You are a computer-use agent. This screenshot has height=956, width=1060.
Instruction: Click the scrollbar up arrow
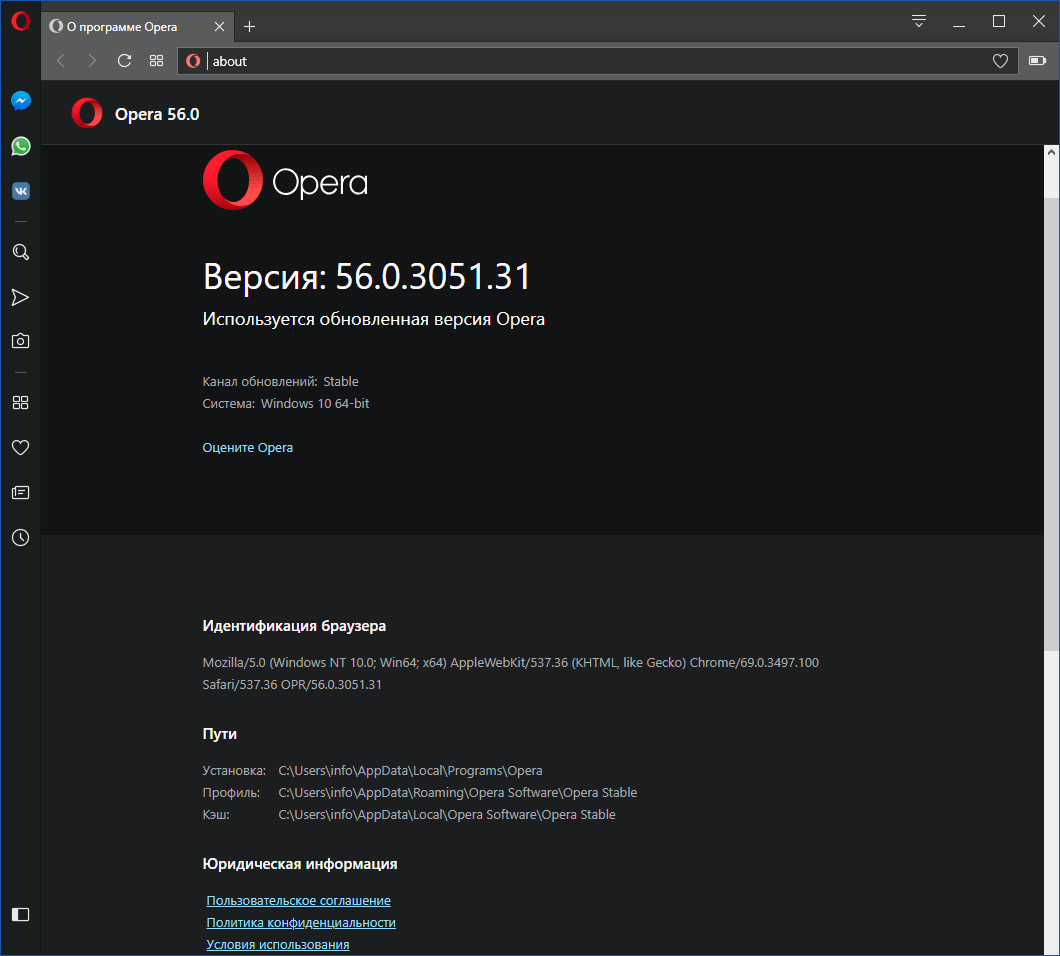click(1051, 152)
